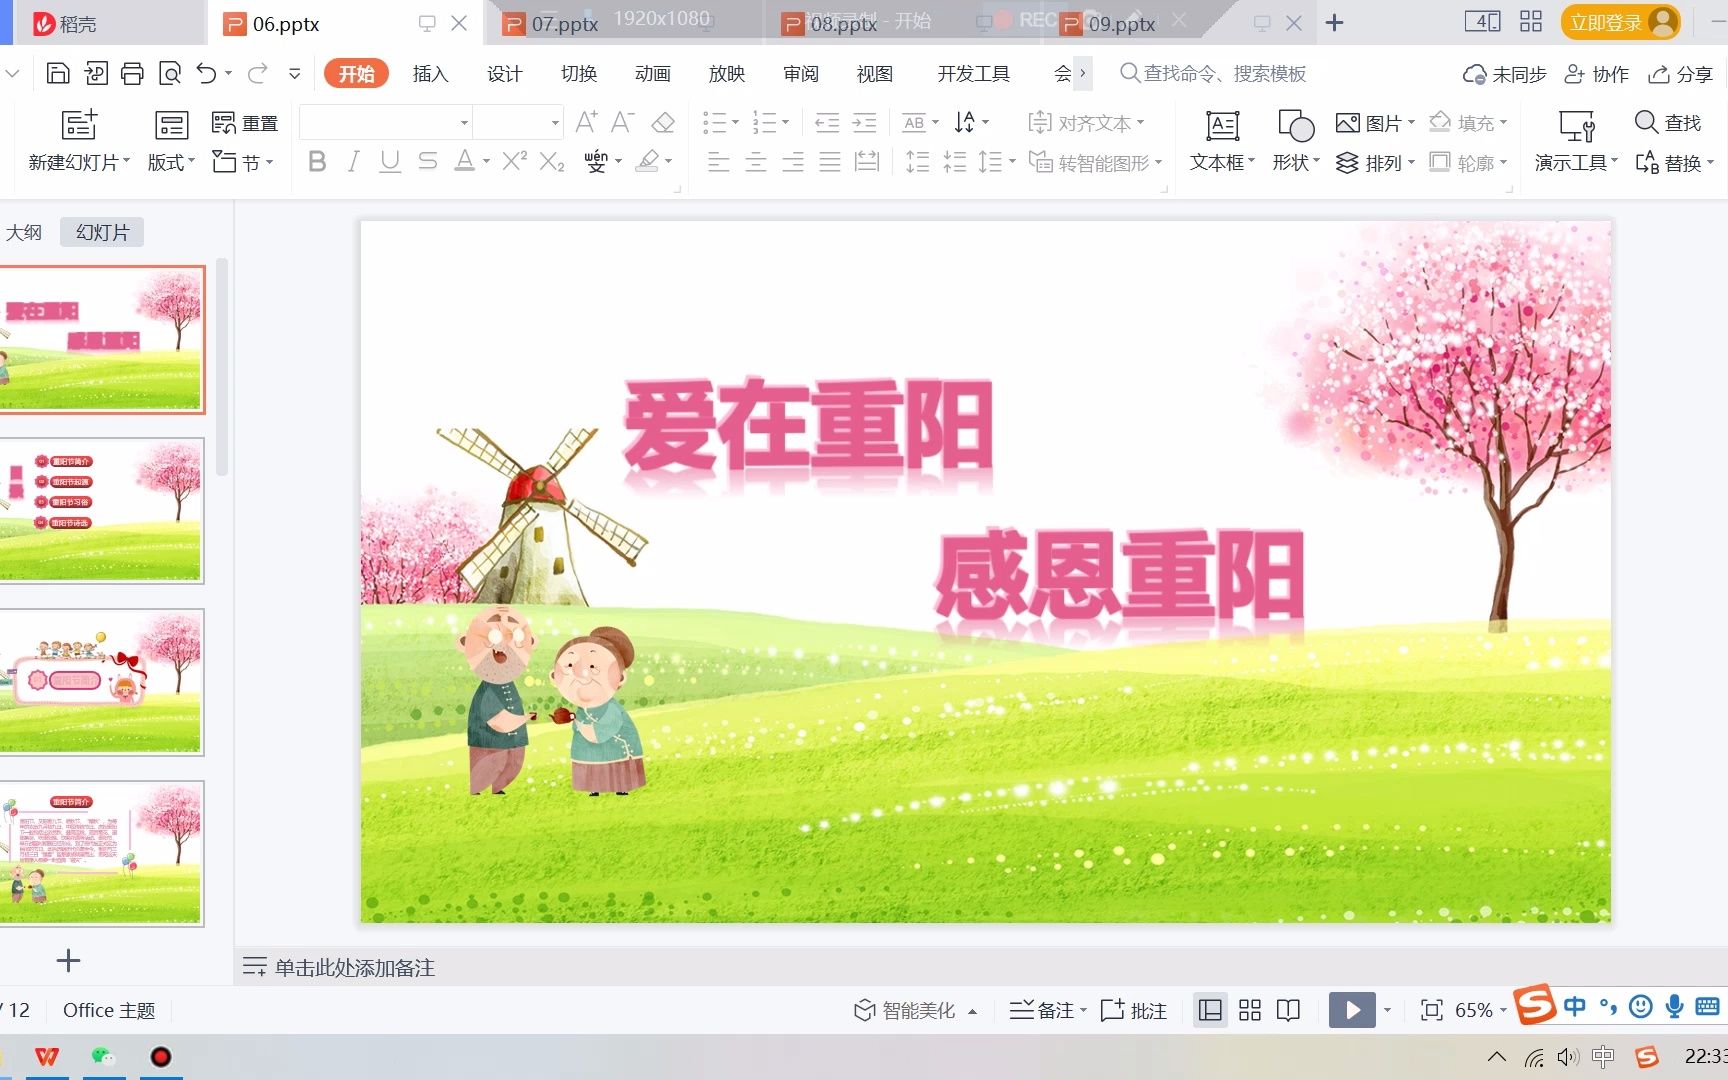
Task: Toggle subscript formatting
Action: click(x=552, y=161)
